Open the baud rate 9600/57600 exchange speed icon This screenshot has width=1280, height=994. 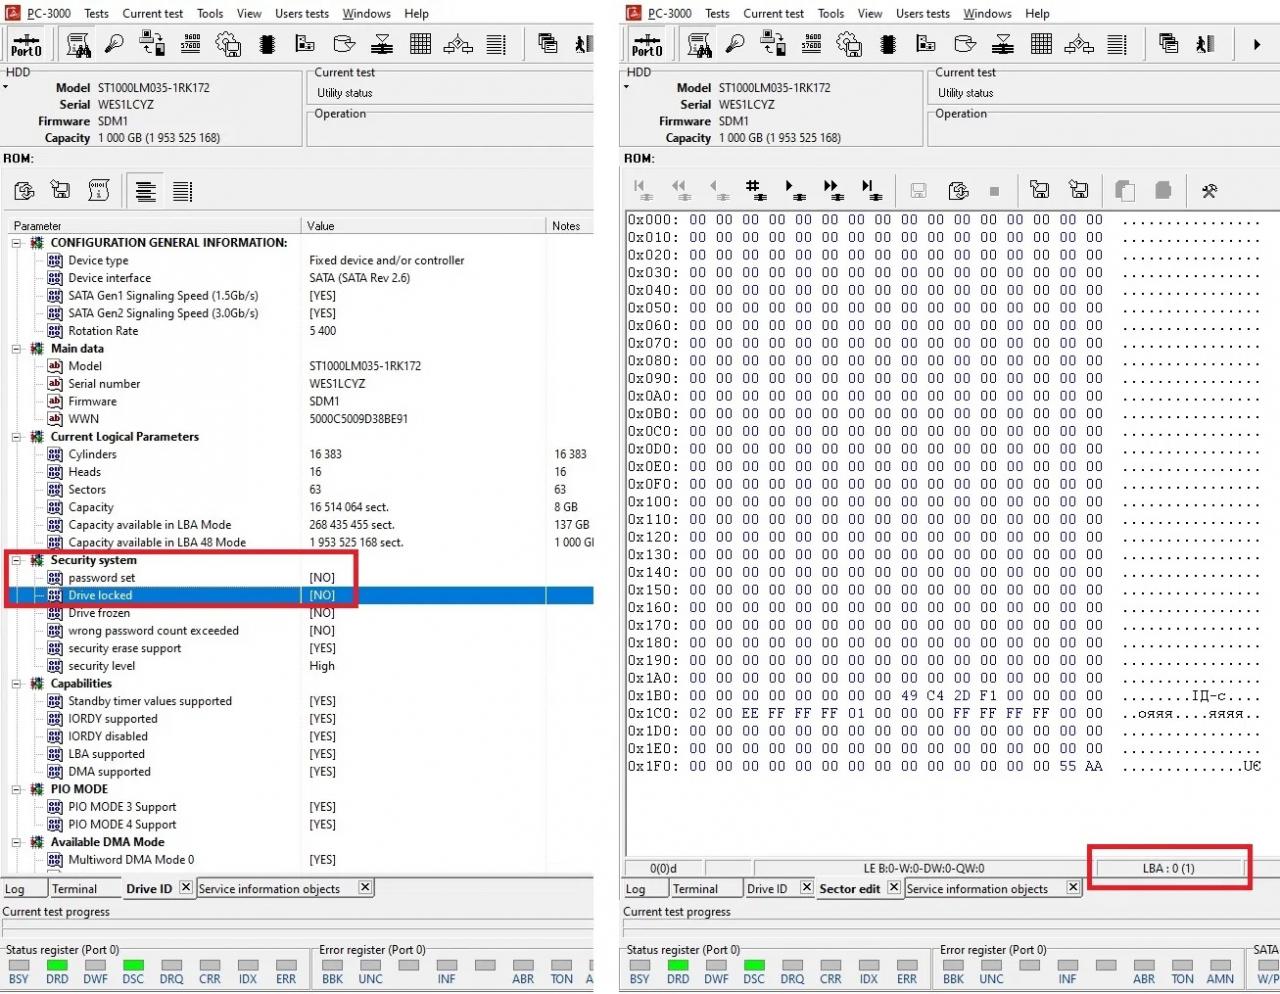190,44
